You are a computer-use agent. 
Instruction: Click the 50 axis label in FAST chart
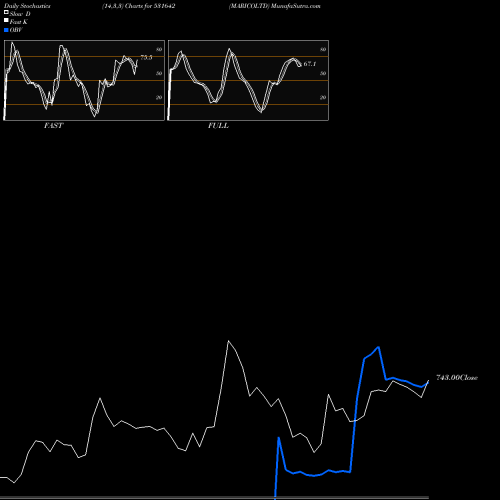click(159, 74)
